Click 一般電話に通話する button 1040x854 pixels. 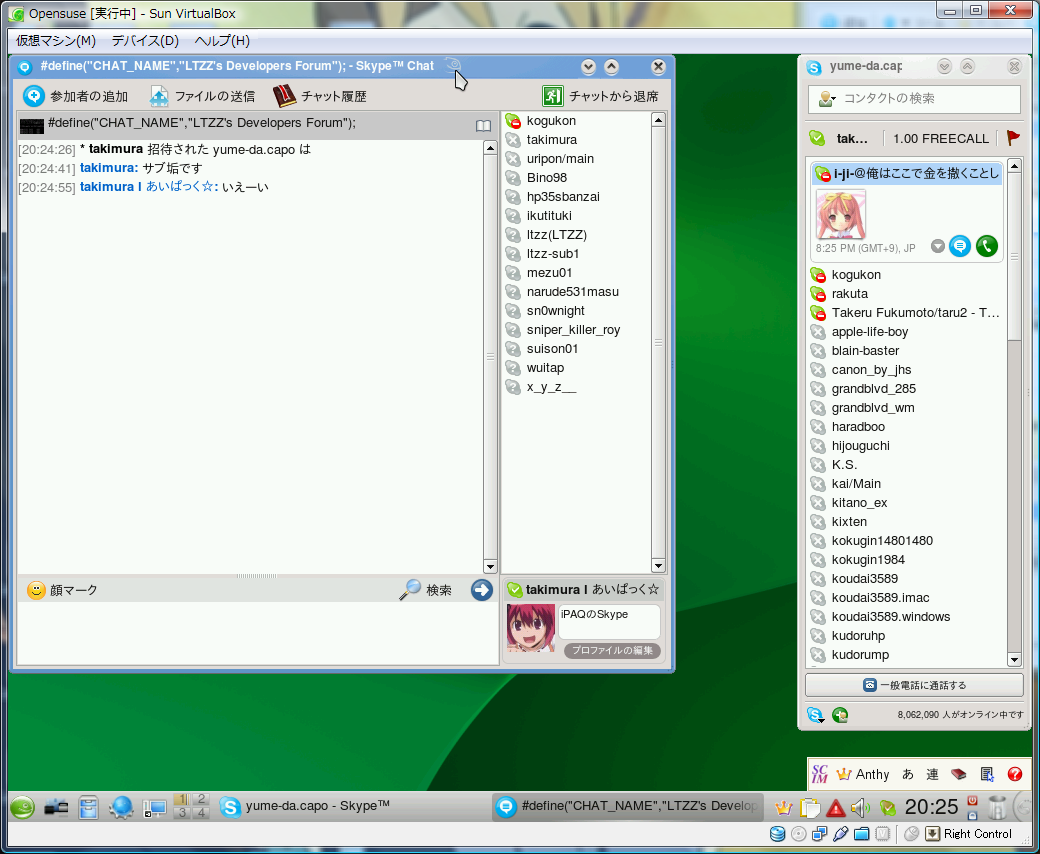[x=914, y=685]
